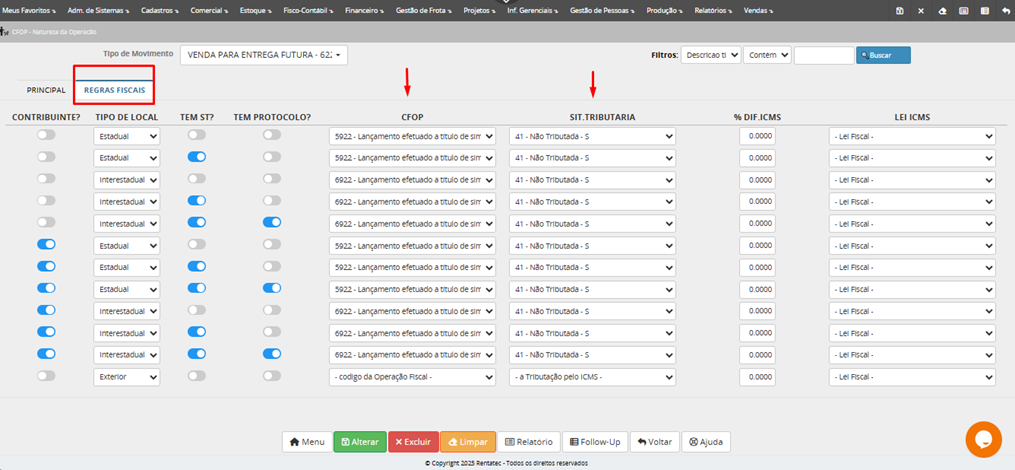Click the follow-up list icon in top toolbar
The height and width of the screenshot is (470, 1015).
983,10
